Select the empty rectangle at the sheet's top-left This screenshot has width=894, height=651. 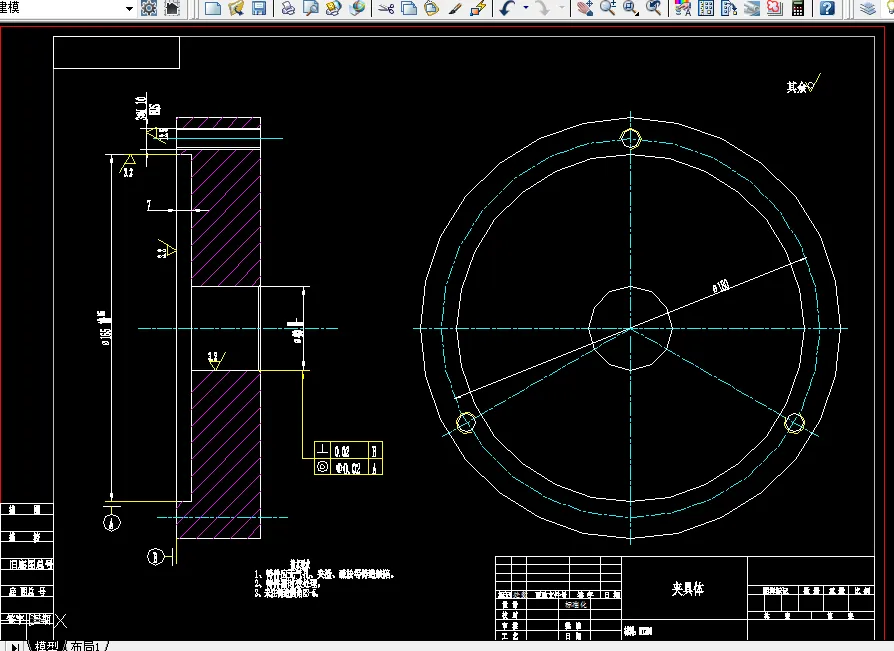[x=117, y=52]
